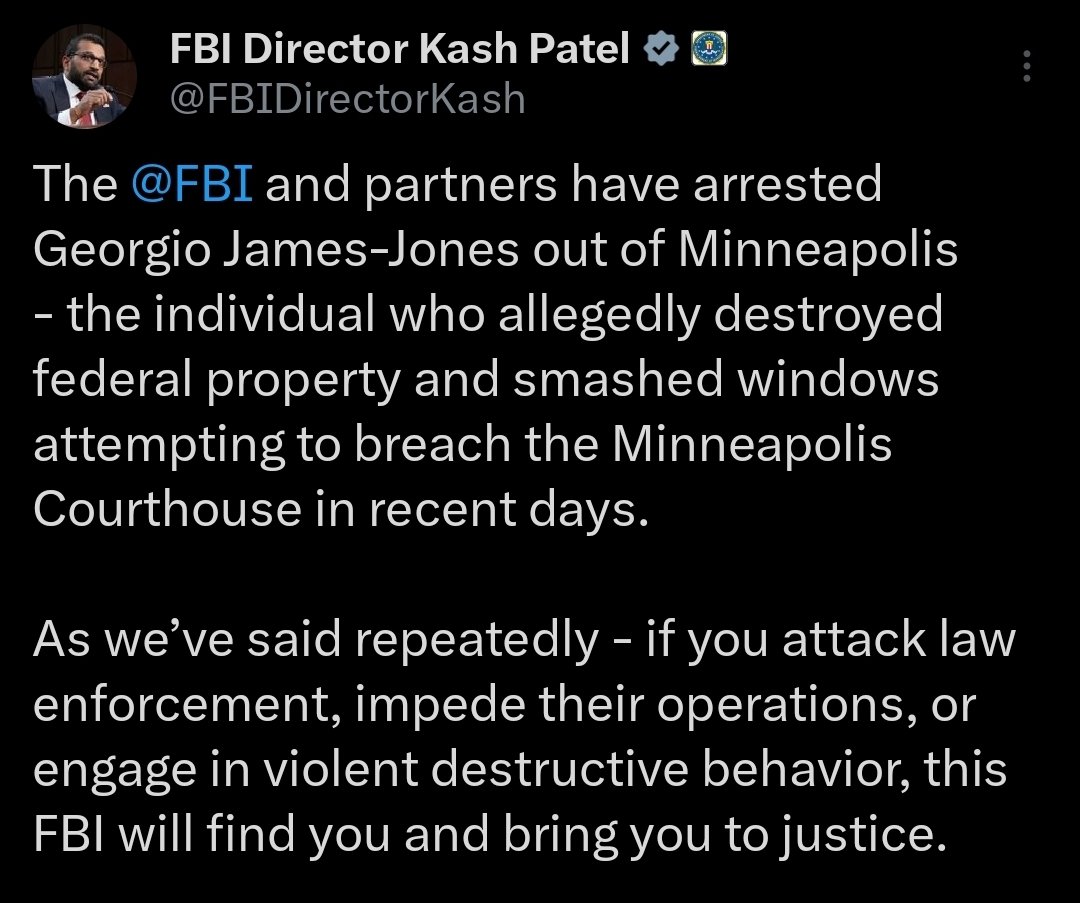The width and height of the screenshot is (1080, 903).
Task: Click the FBI seal affiliation badge
Action: [710, 47]
